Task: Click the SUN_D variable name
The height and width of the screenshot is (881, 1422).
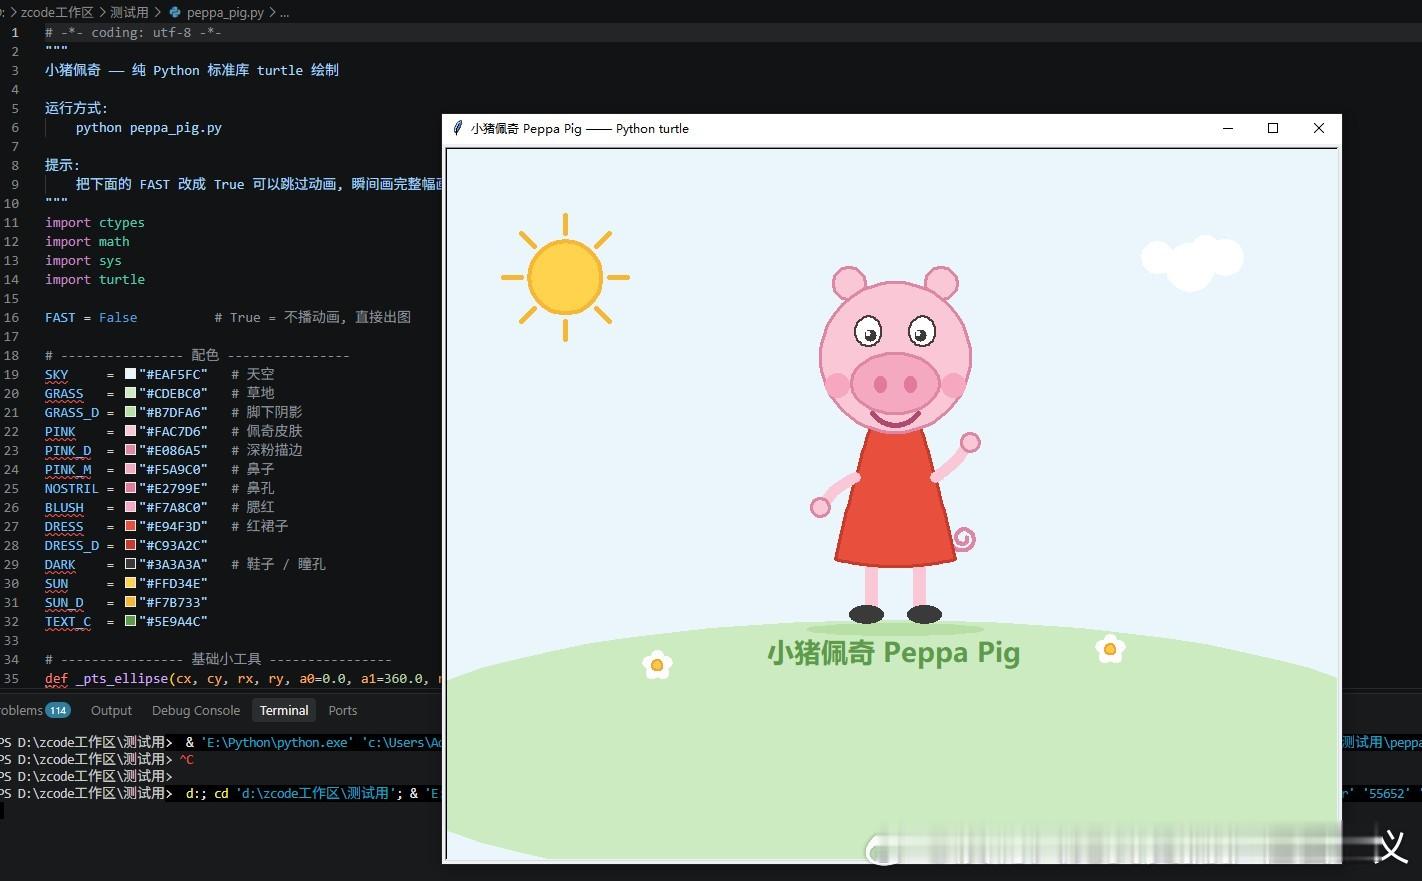Action: (64, 602)
